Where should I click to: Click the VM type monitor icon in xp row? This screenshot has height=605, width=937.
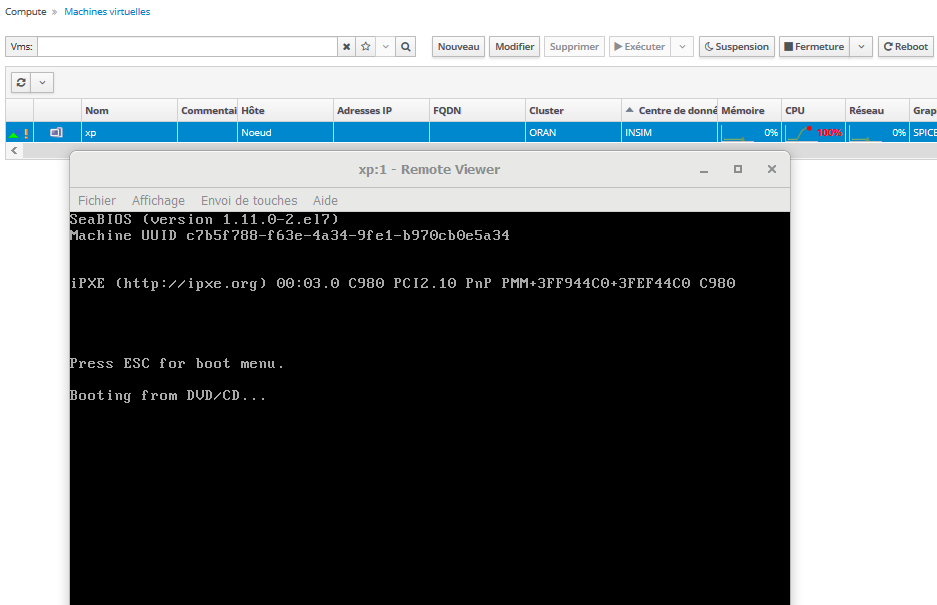tap(56, 132)
